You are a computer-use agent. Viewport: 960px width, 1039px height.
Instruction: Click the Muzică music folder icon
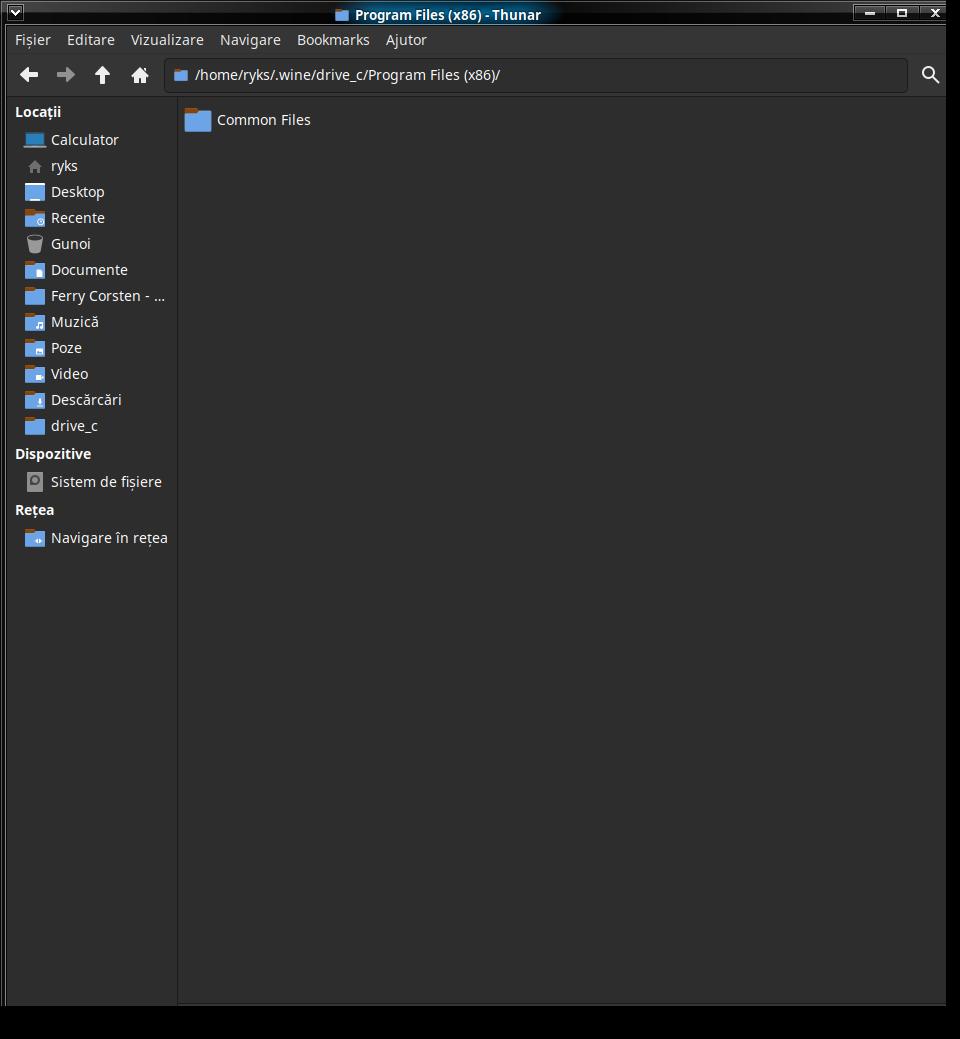(x=34, y=322)
